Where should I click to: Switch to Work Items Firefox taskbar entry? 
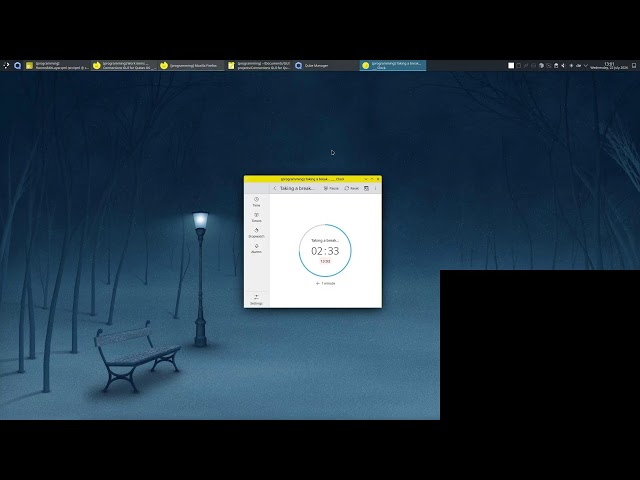124,65
